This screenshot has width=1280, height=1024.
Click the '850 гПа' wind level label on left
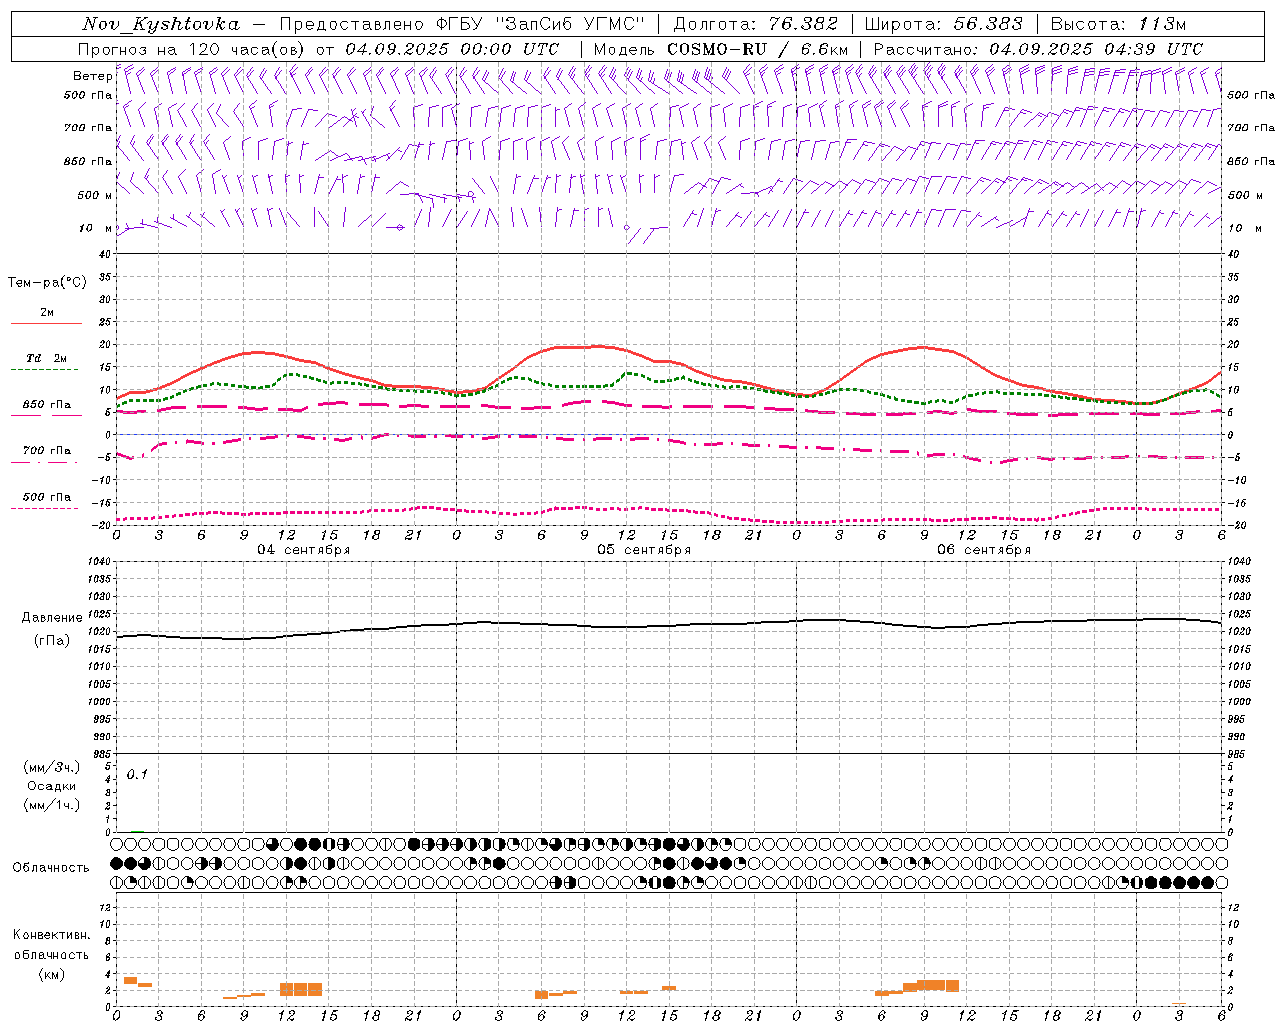[x=88, y=161]
